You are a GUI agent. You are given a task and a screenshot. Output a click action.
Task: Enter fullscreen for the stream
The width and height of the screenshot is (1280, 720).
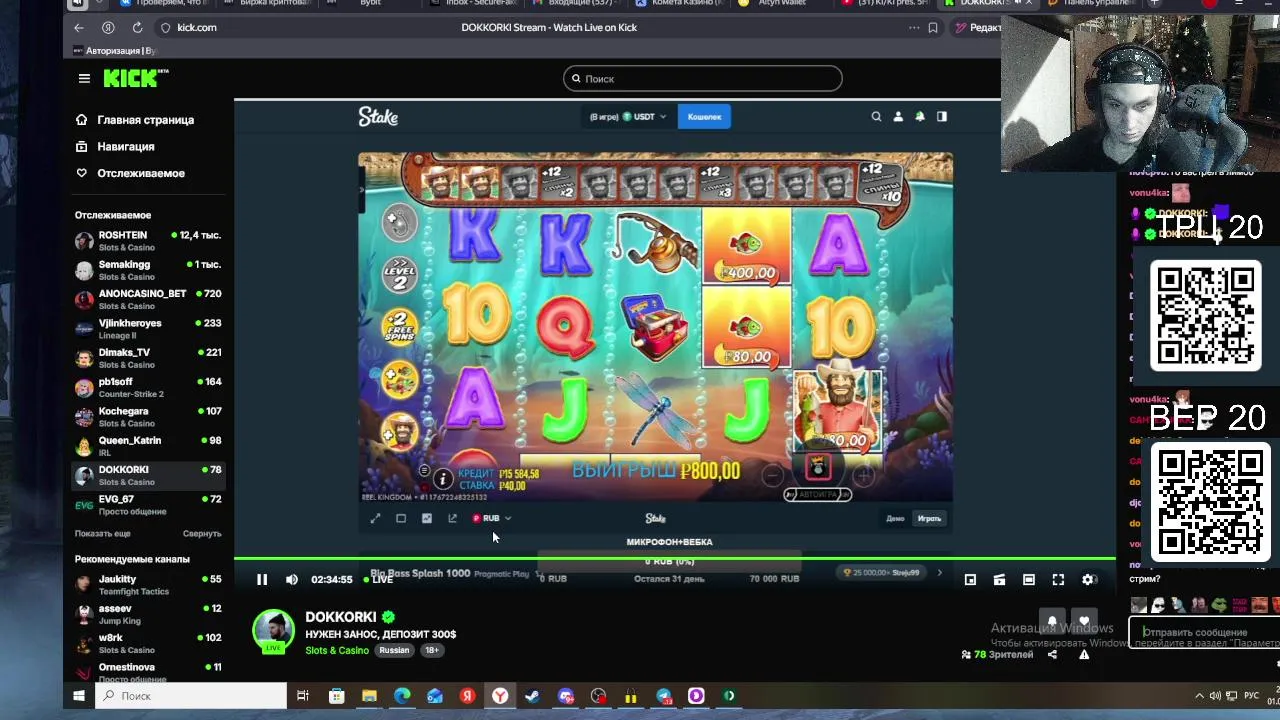click(1058, 580)
